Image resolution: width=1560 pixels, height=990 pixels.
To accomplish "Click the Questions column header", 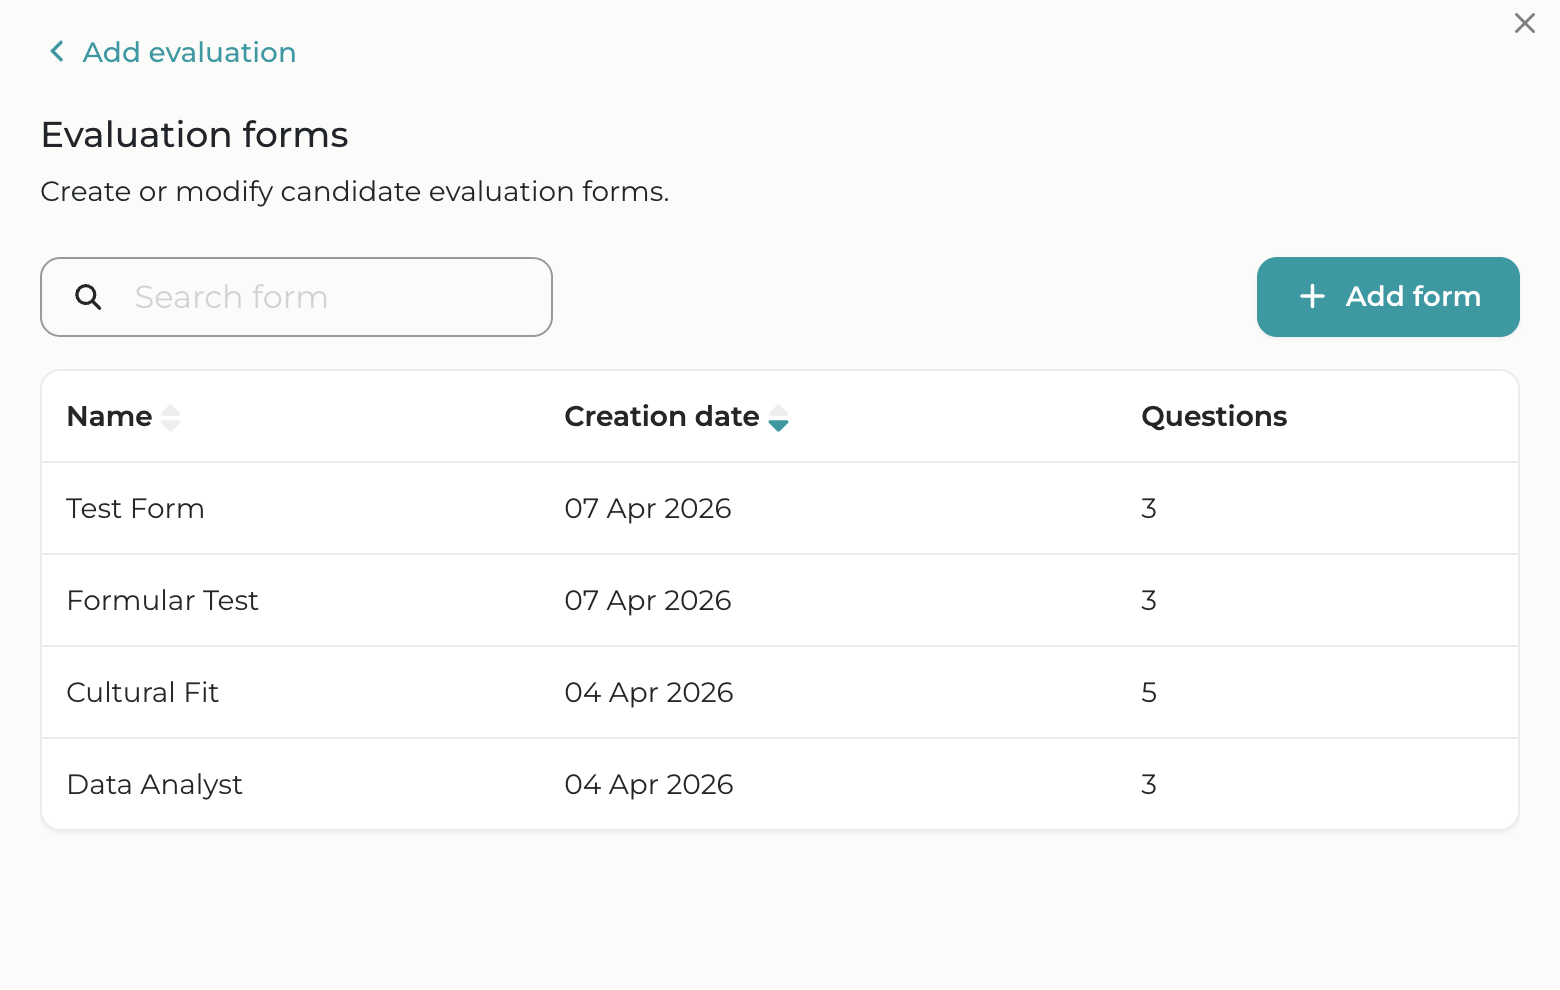I will click(x=1213, y=416).
